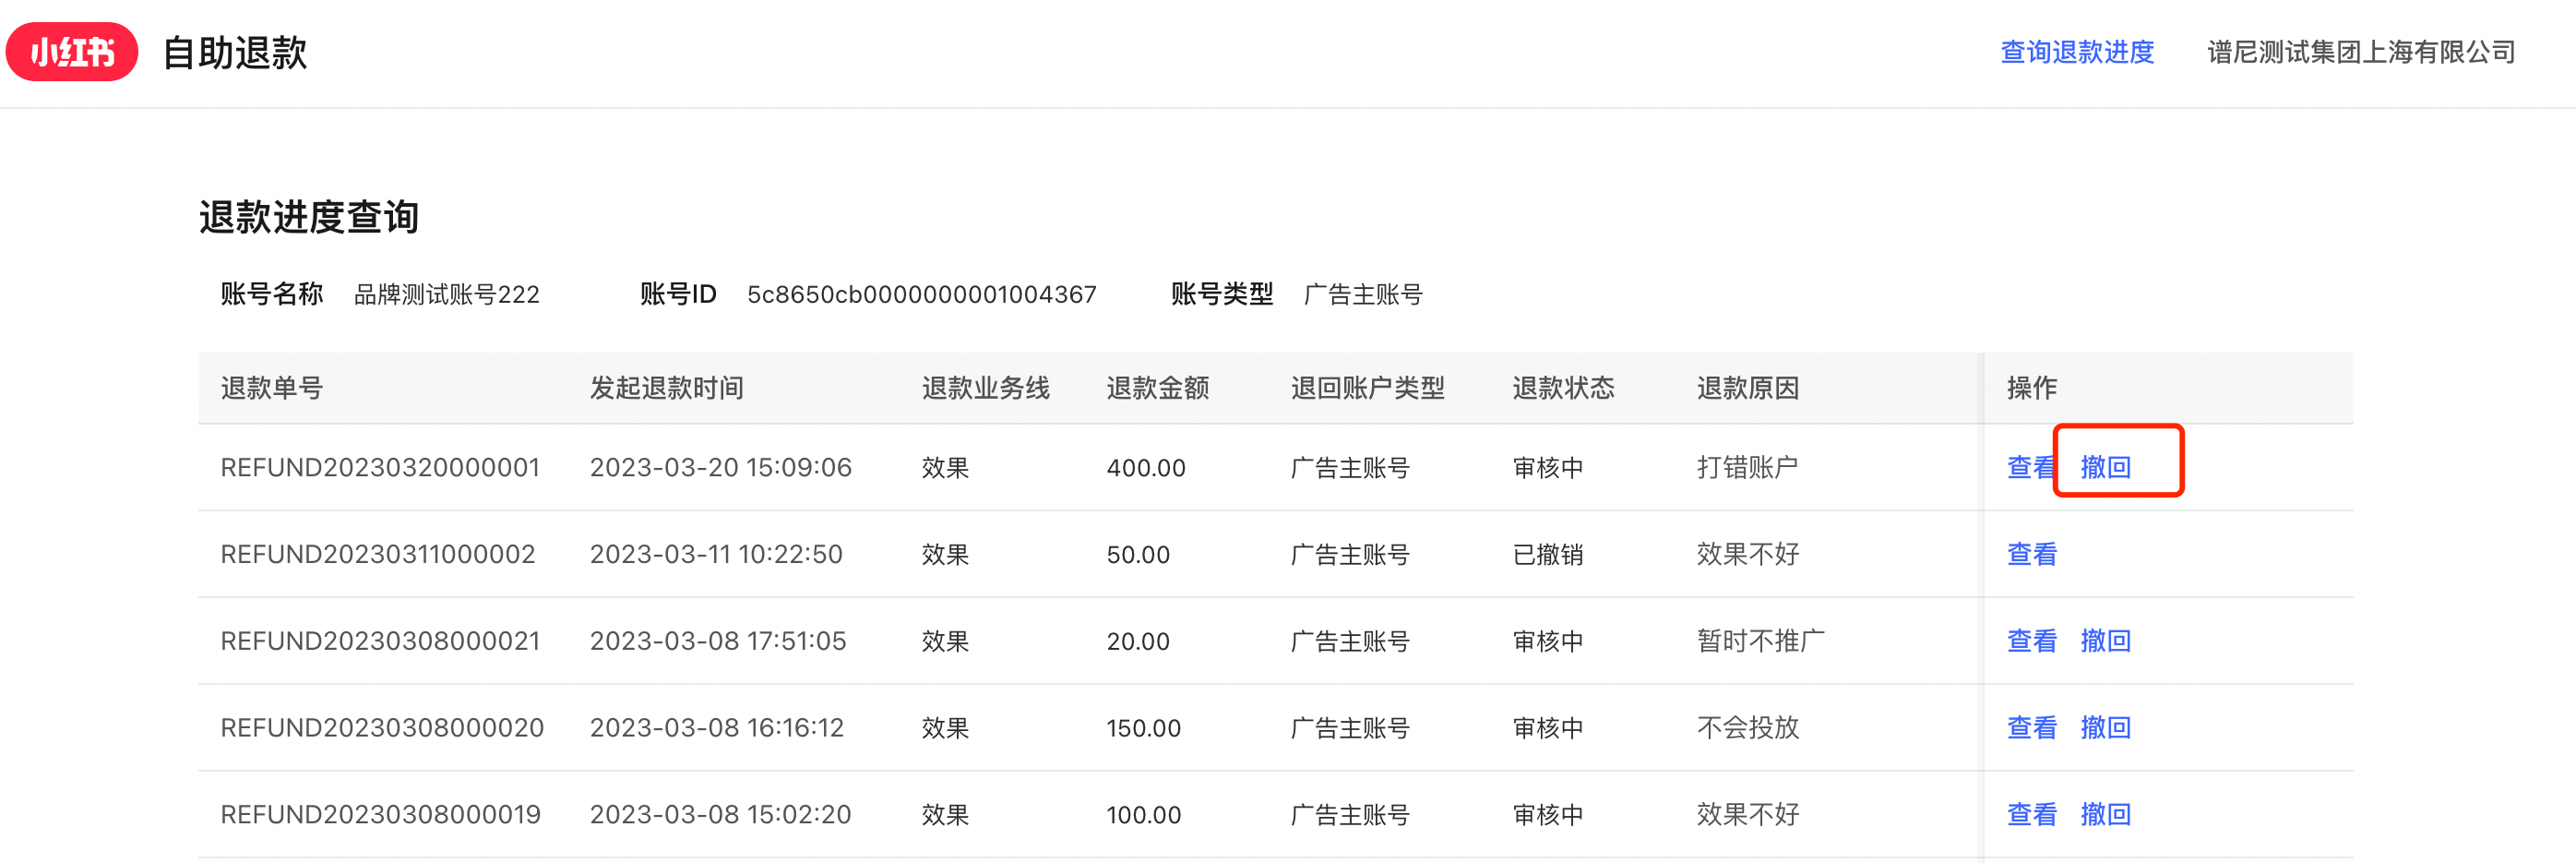The image size is (2576, 863).
Task: Click refund reason 暂时不推广
Action: [x=1761, y=641]
